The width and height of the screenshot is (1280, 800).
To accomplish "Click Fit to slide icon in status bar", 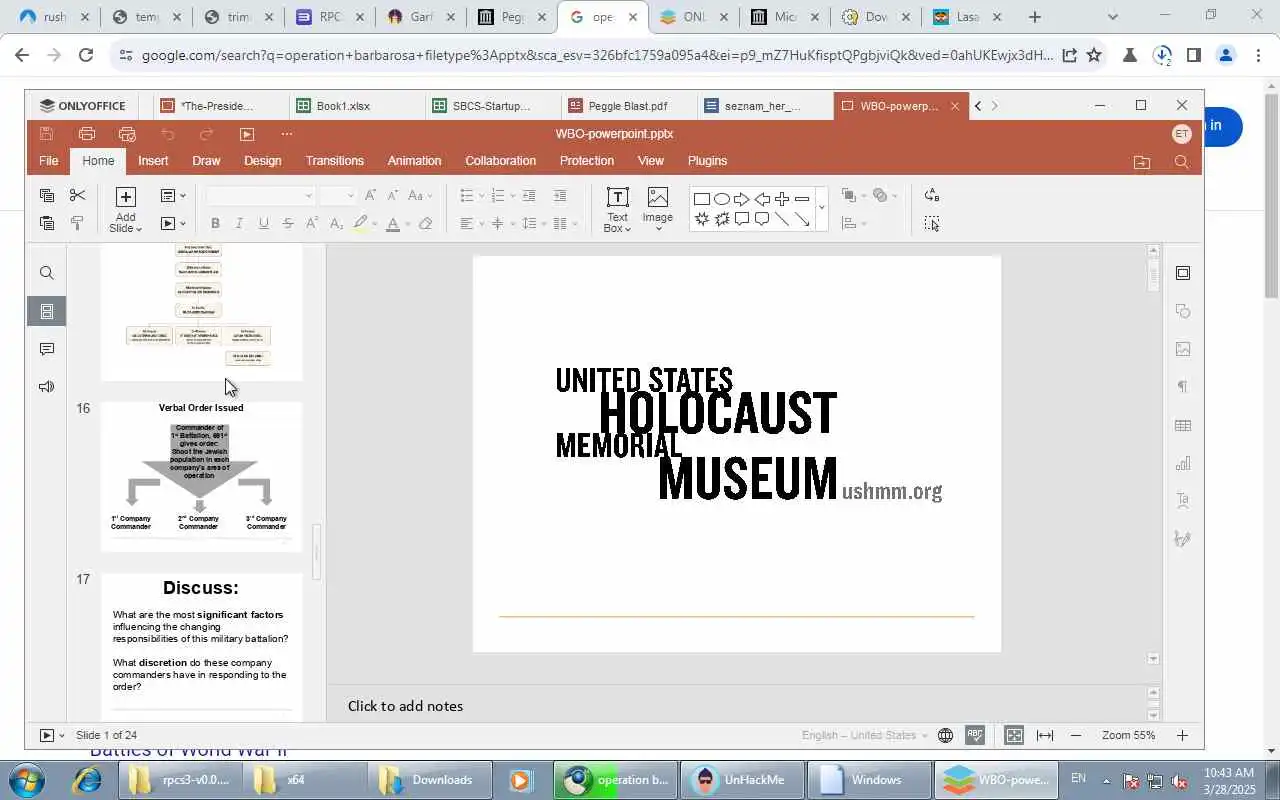I will pos(1014,735).
